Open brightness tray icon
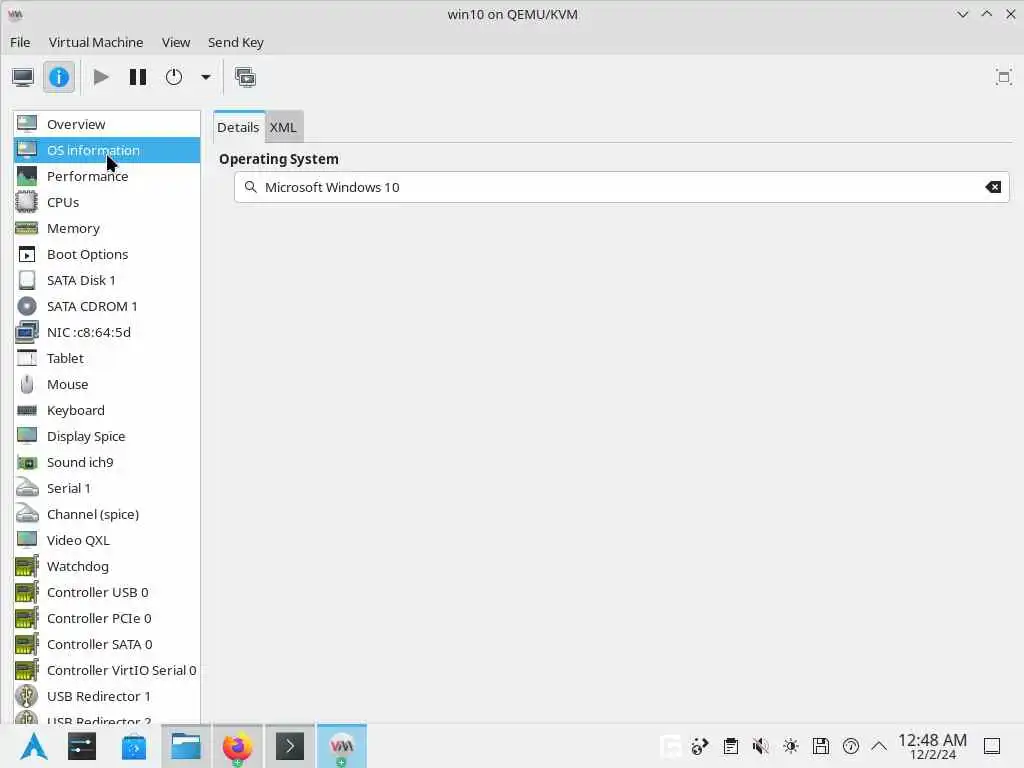The image size is (1024, 768). 791,746
